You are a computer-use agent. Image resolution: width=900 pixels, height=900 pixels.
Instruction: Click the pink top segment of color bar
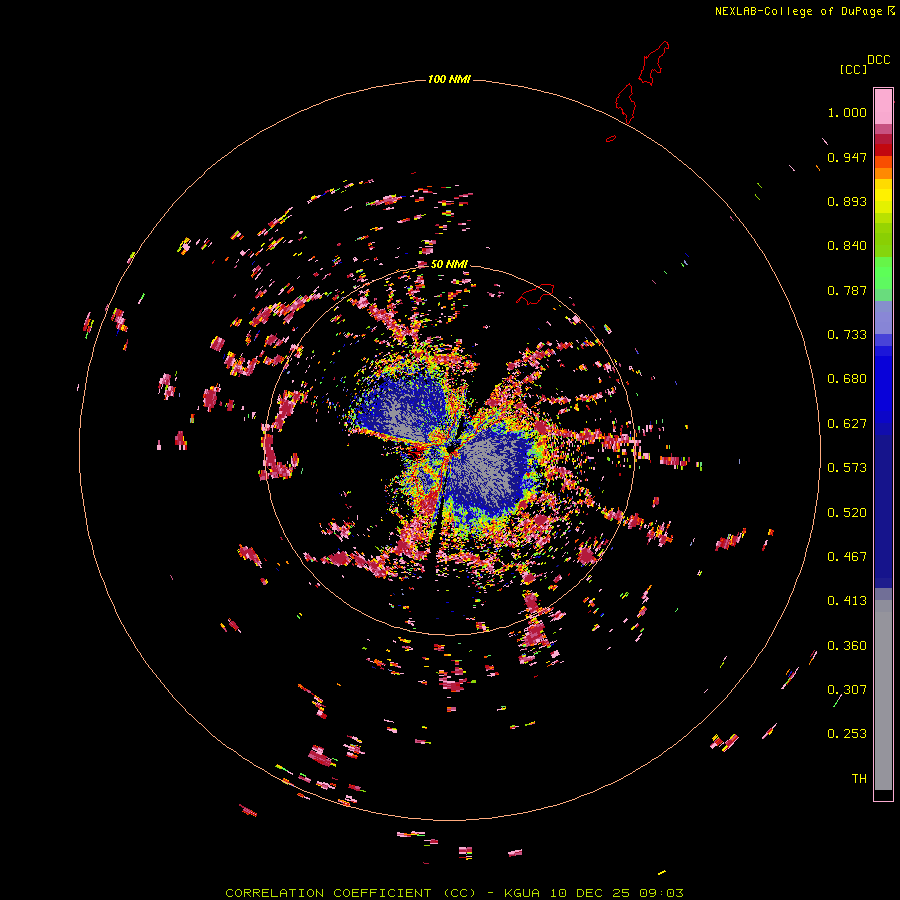[x=883, y=107]
